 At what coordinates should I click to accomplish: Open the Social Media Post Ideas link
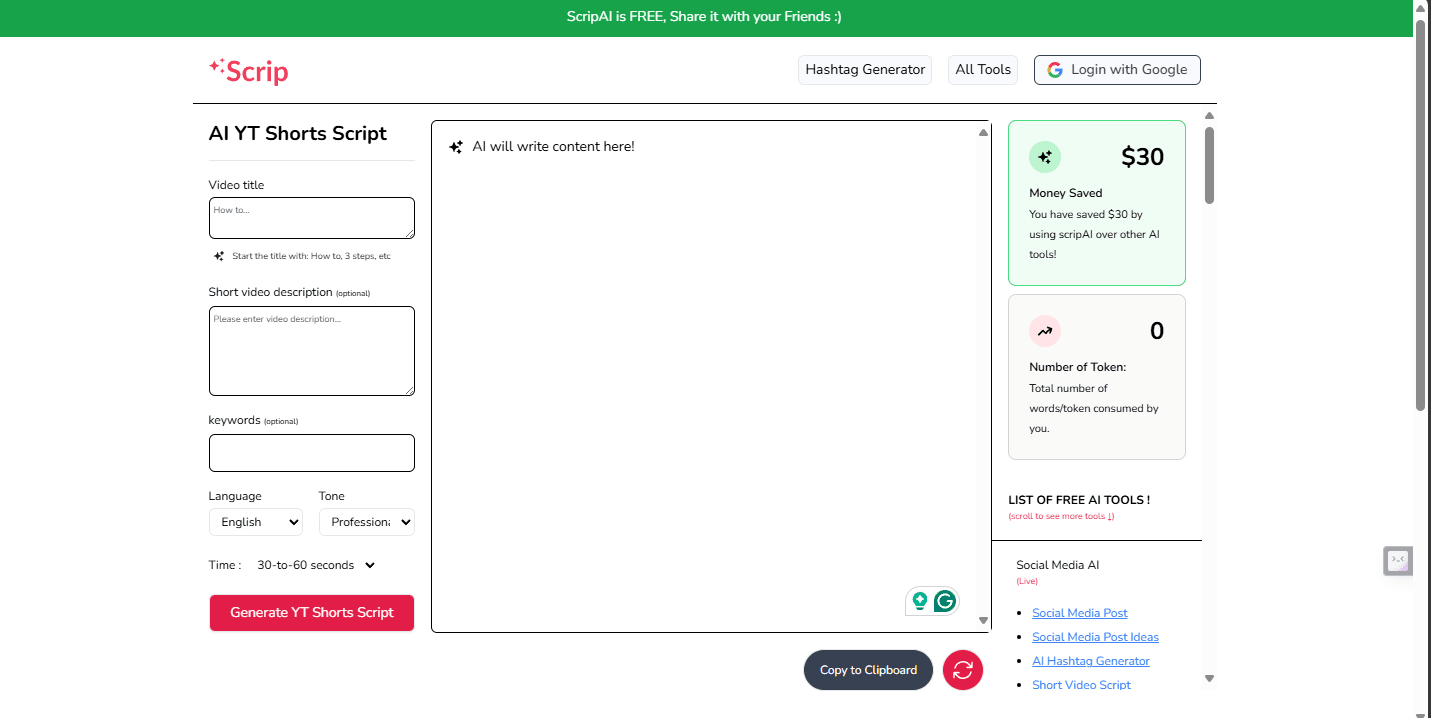tap(1095, 637)
